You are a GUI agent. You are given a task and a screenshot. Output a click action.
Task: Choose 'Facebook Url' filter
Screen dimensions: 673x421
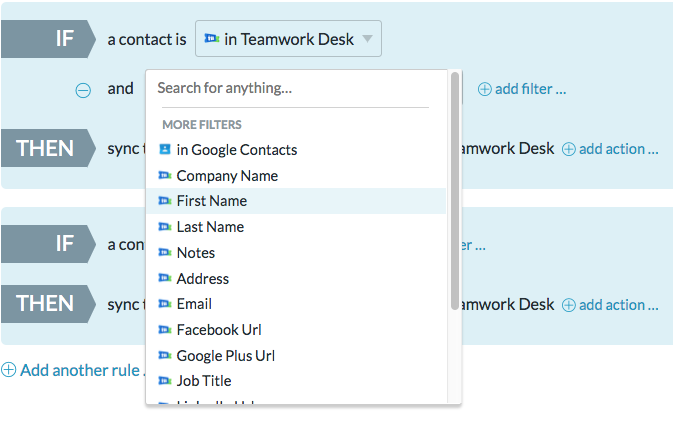[x=296, y=330]
